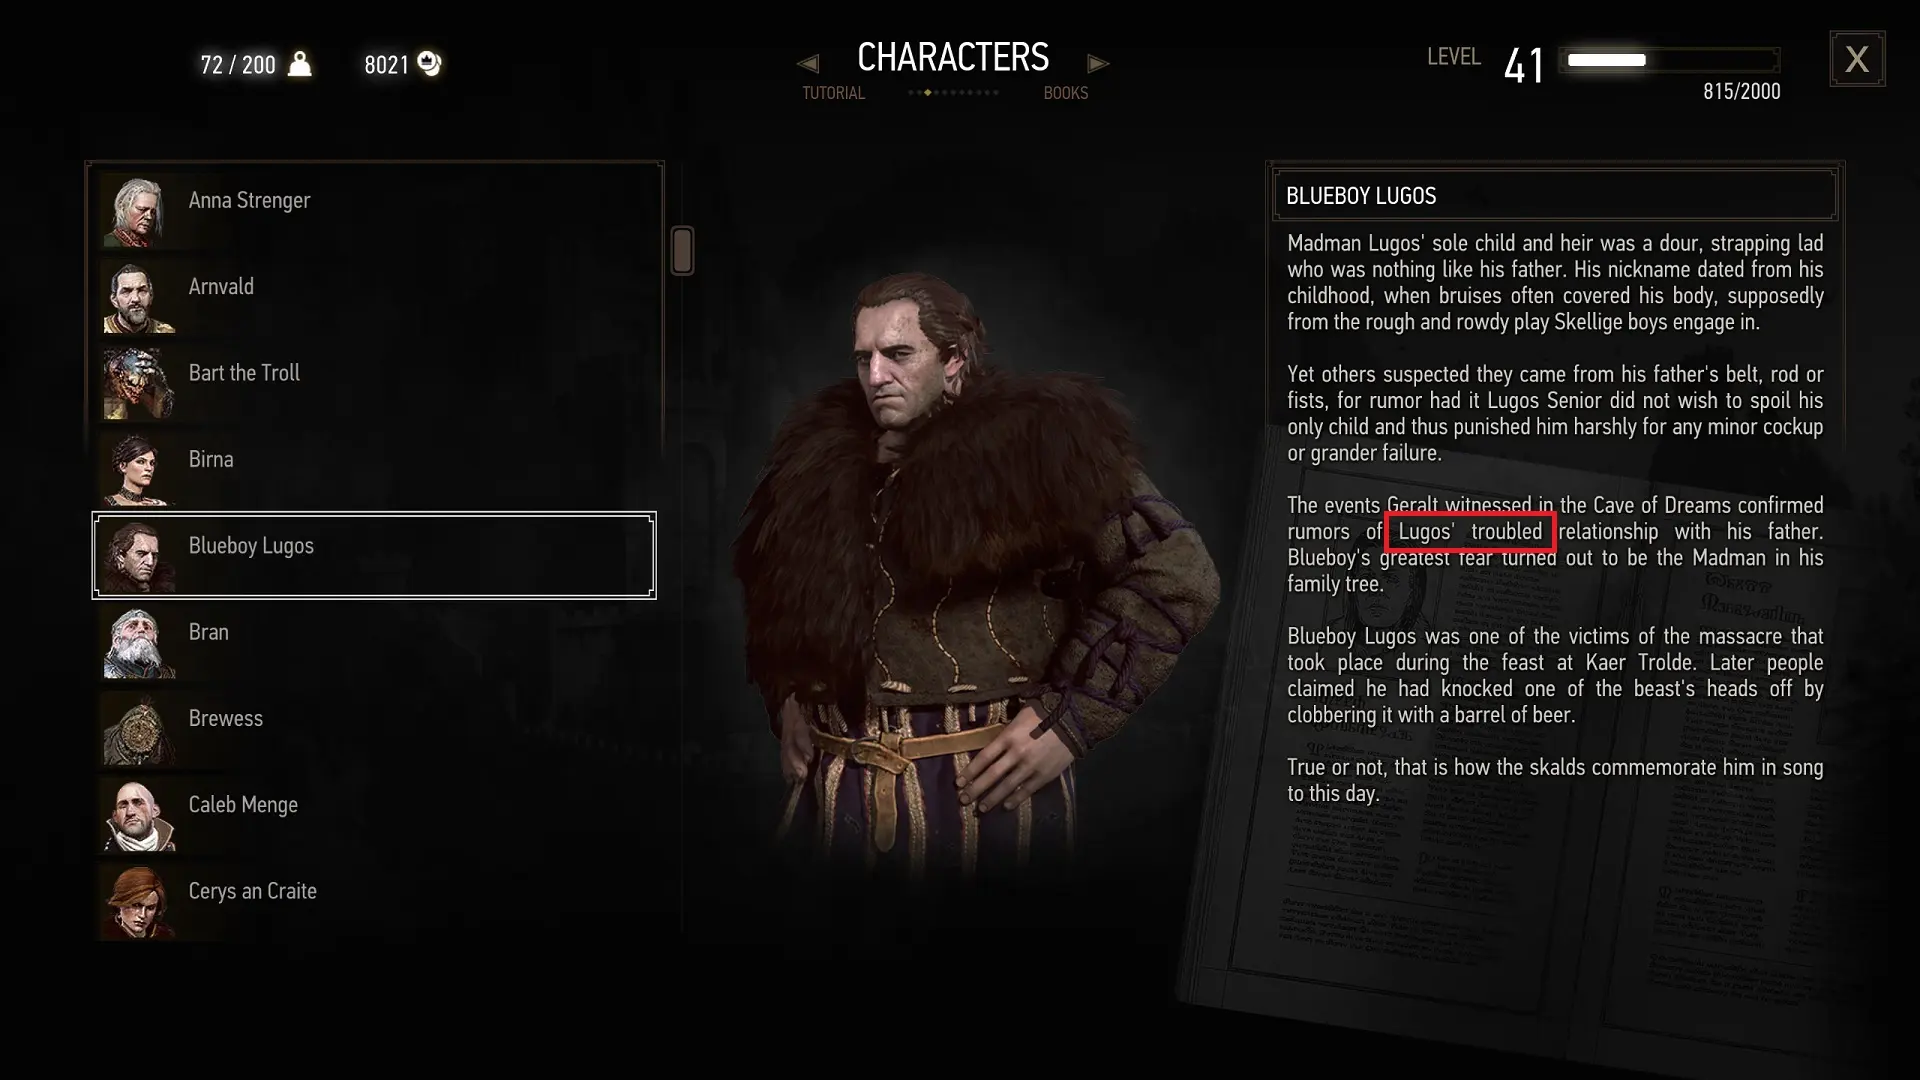
Task: Click Cerys an Craite portrait icon
Action: coord(139,902)
